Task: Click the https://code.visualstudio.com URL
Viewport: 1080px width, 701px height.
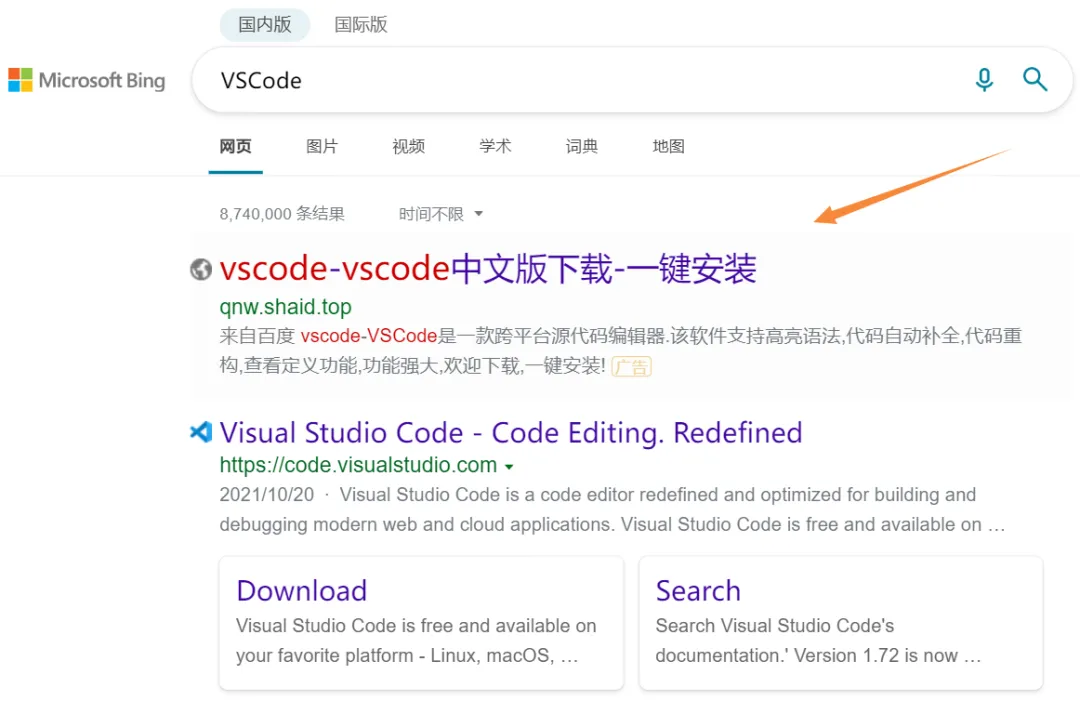Action: pos(358,465)
